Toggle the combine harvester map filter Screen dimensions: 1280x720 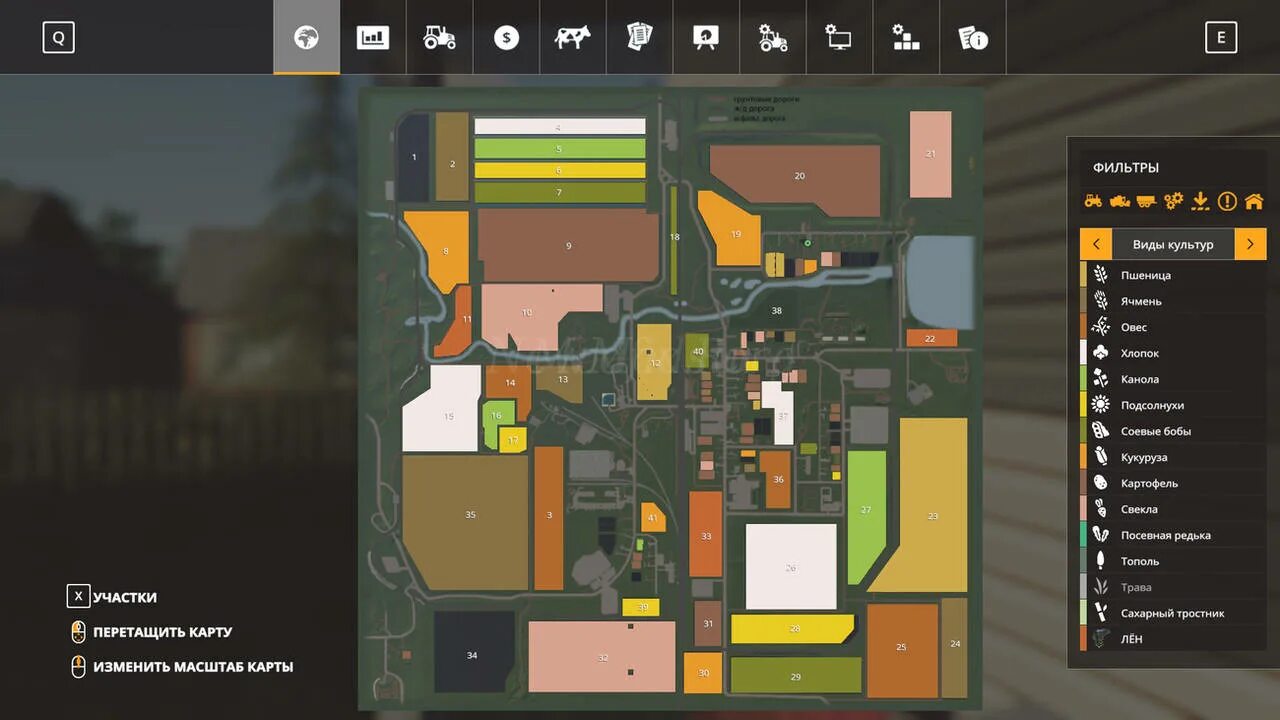click(x=1120, y=201)
